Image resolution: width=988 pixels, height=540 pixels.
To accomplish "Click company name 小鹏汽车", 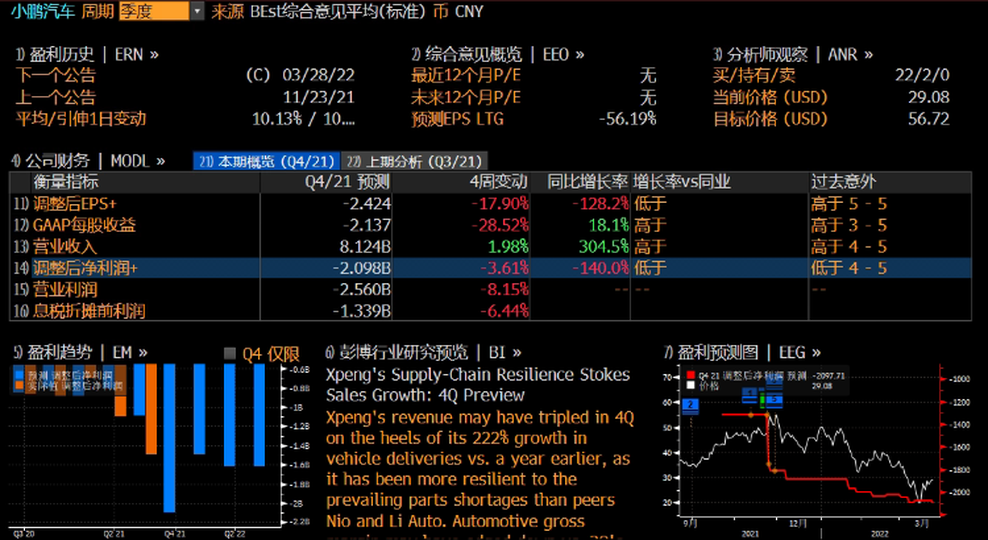I will 43,11.
